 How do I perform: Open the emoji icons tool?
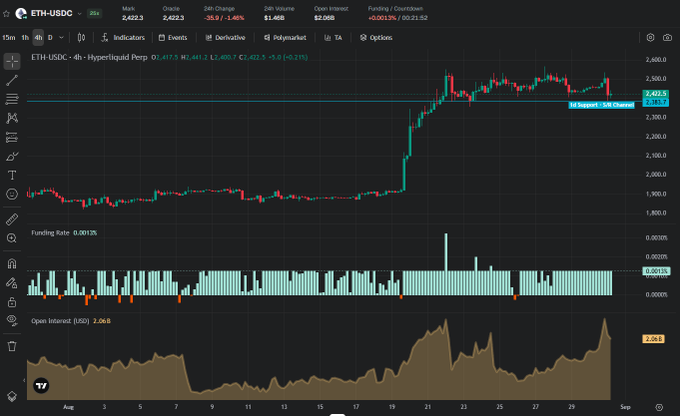click(12, 194)
